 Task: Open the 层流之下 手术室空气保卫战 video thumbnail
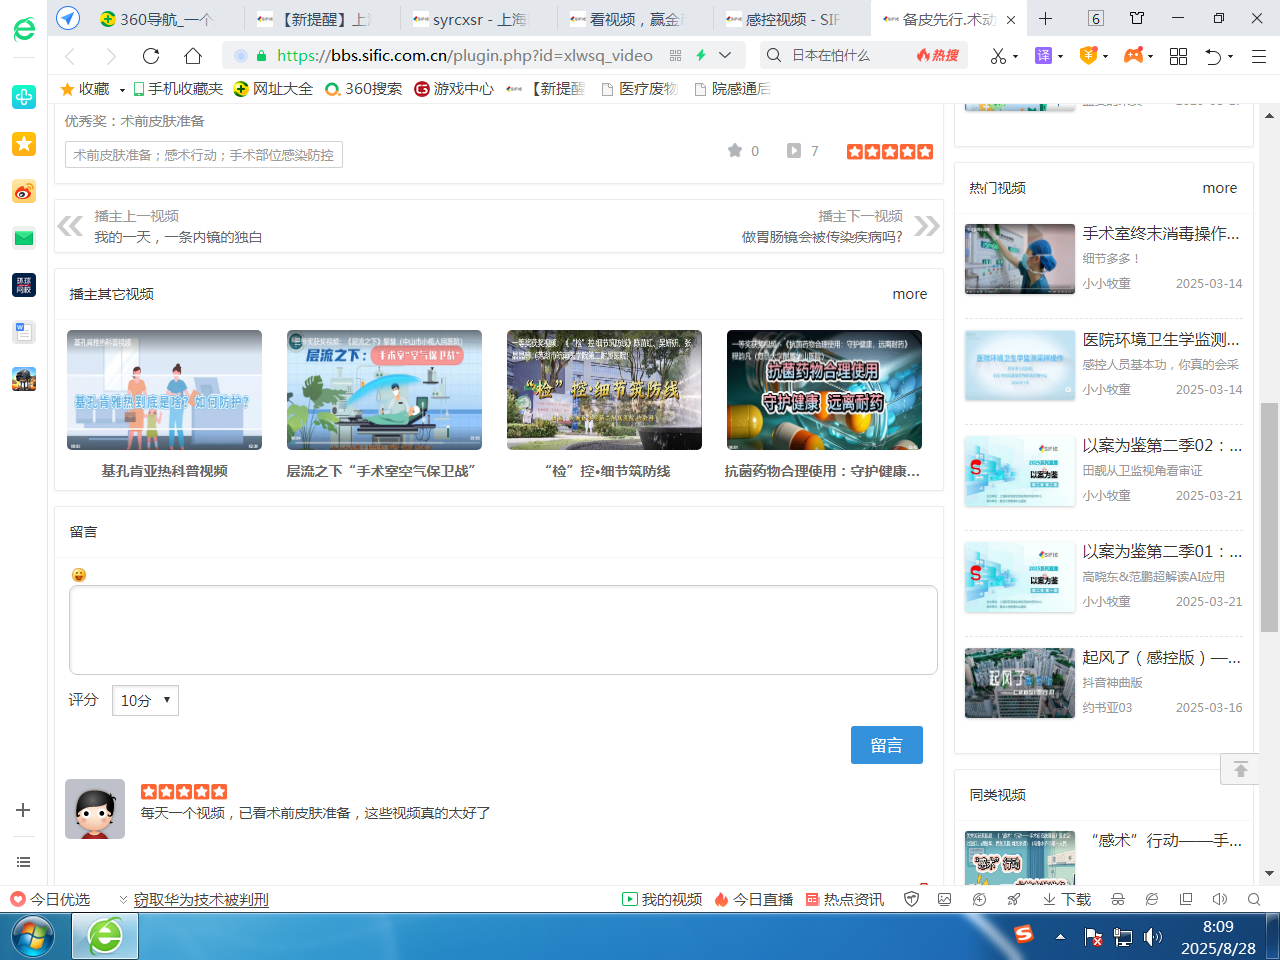384,390
